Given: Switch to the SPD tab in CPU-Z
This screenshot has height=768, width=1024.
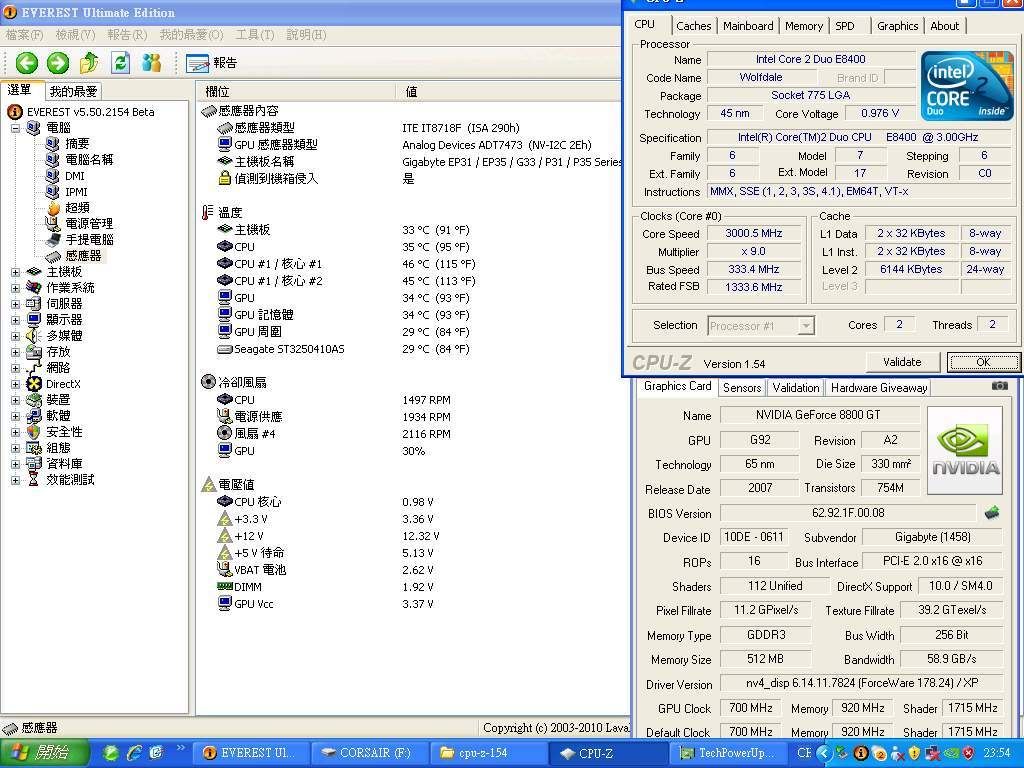Looking at the screenshot, I should pyautogui.click(x=845, y=26).
